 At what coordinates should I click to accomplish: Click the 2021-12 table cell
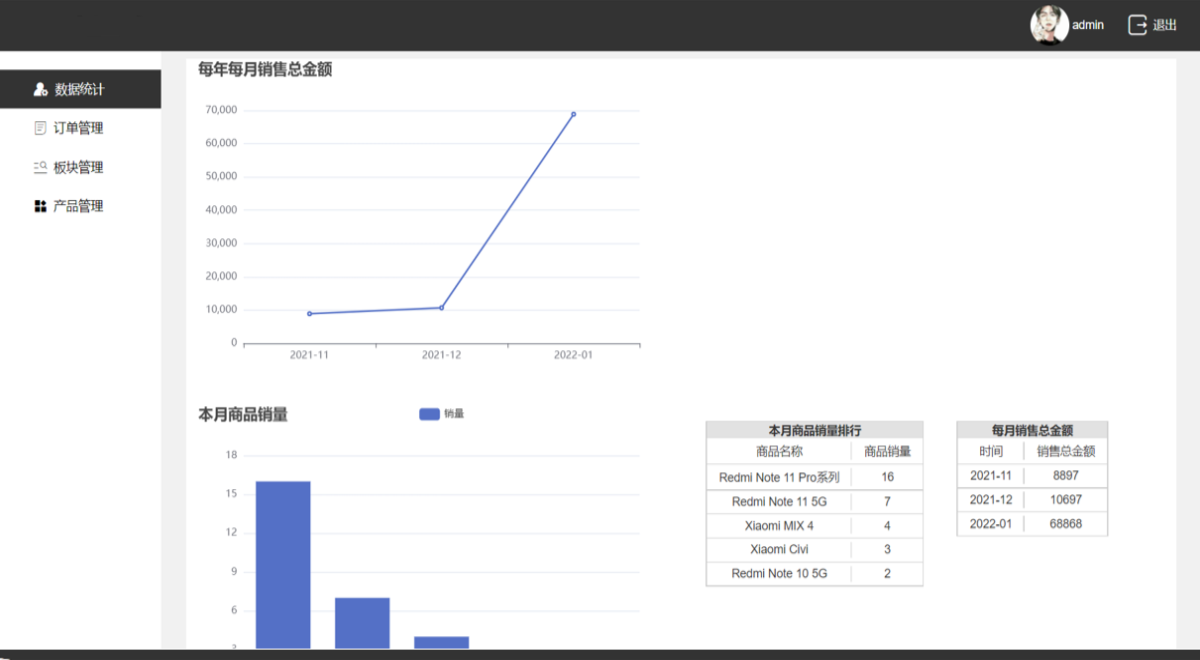(991, 500)
